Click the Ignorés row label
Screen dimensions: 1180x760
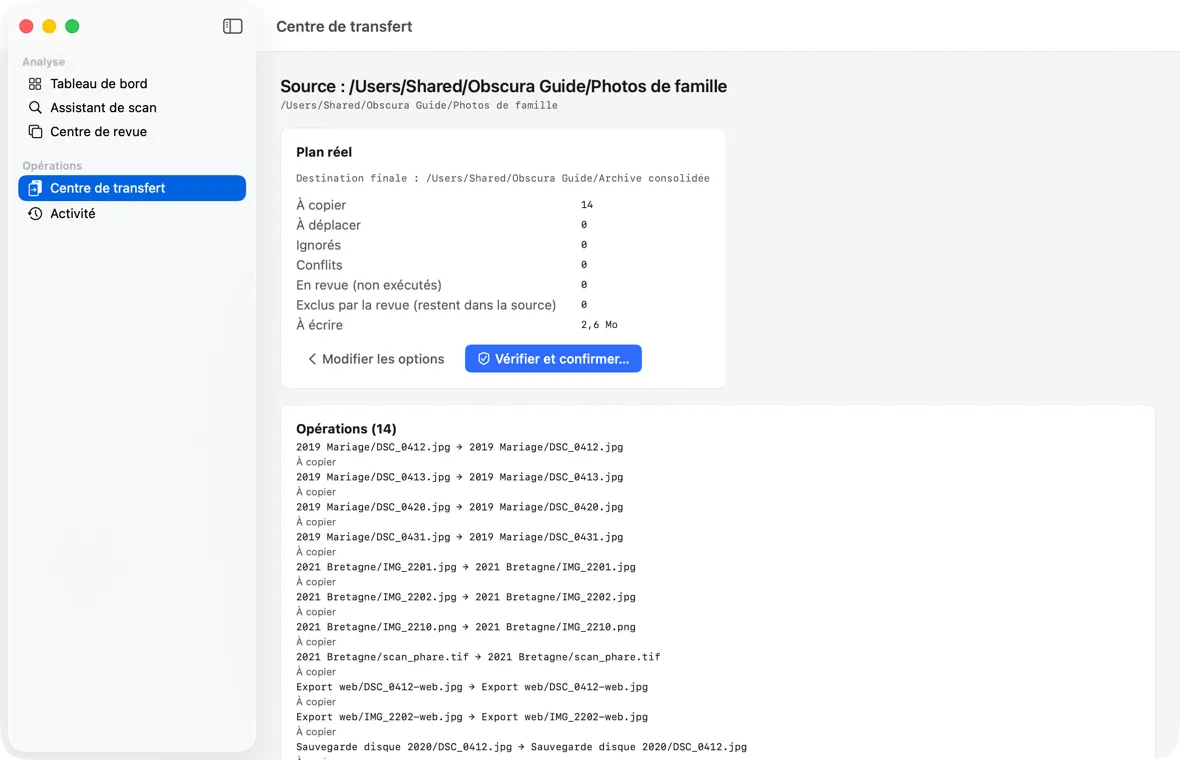point(318,245)
